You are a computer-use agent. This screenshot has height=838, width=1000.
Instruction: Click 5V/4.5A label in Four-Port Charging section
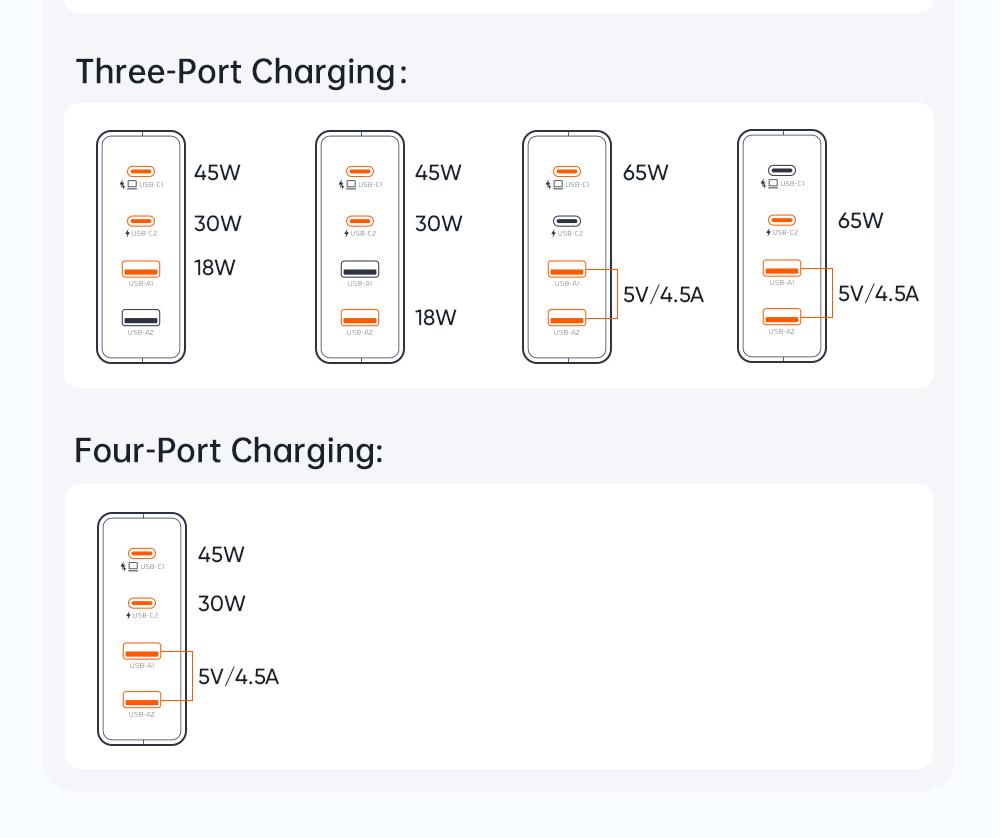click(x=238, y=677)
